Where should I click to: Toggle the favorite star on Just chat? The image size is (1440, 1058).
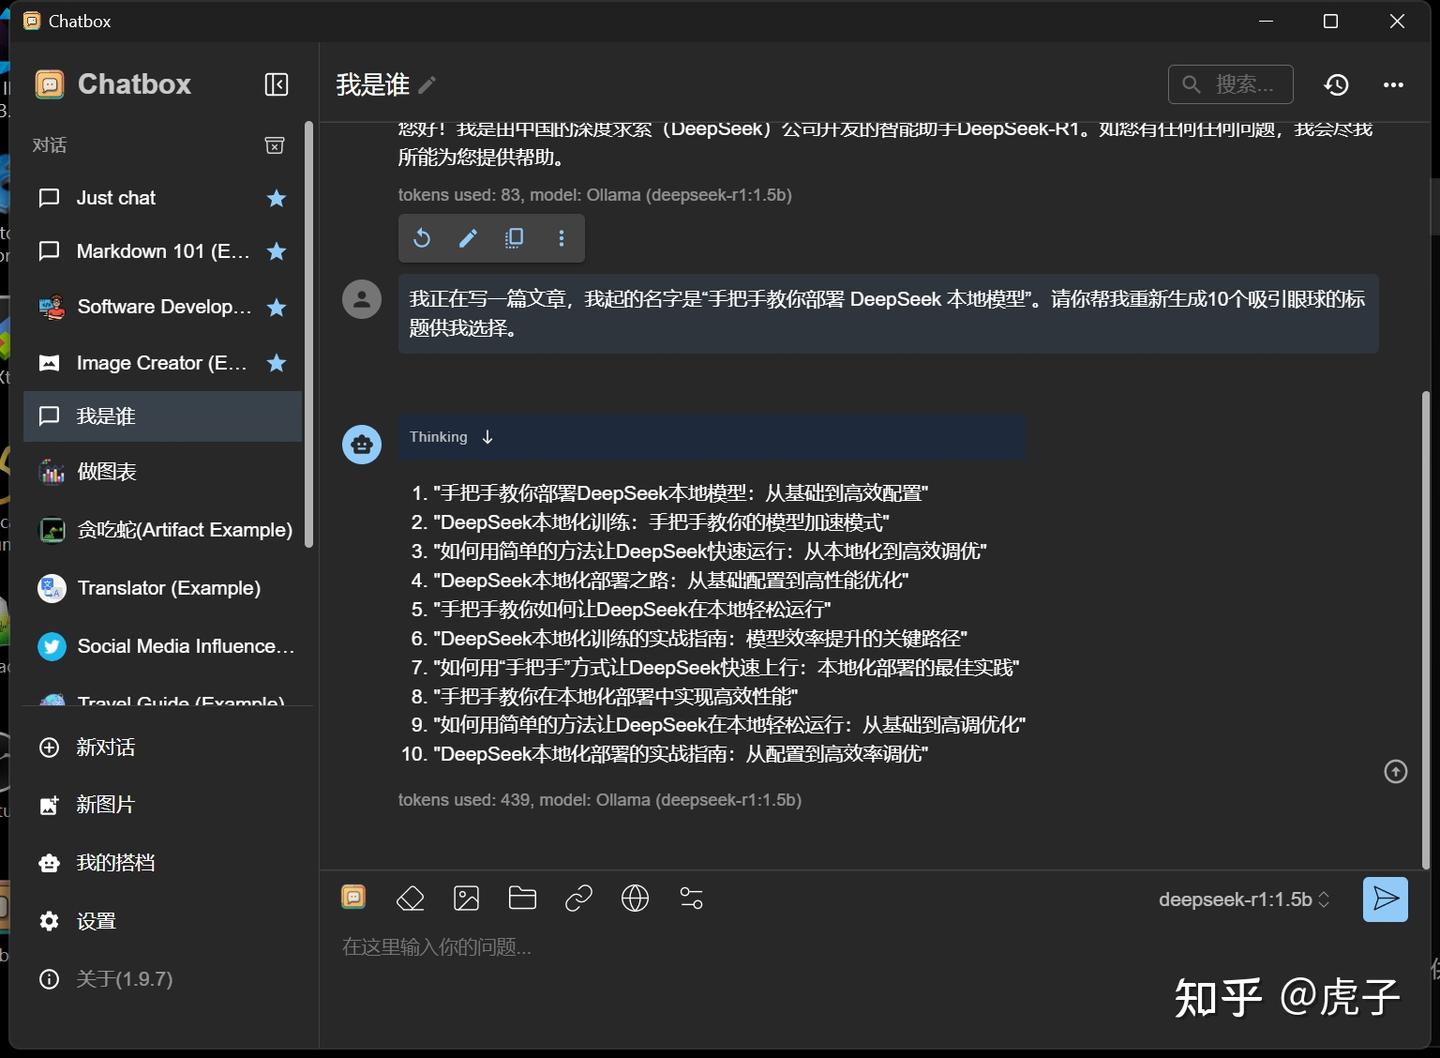276,198
